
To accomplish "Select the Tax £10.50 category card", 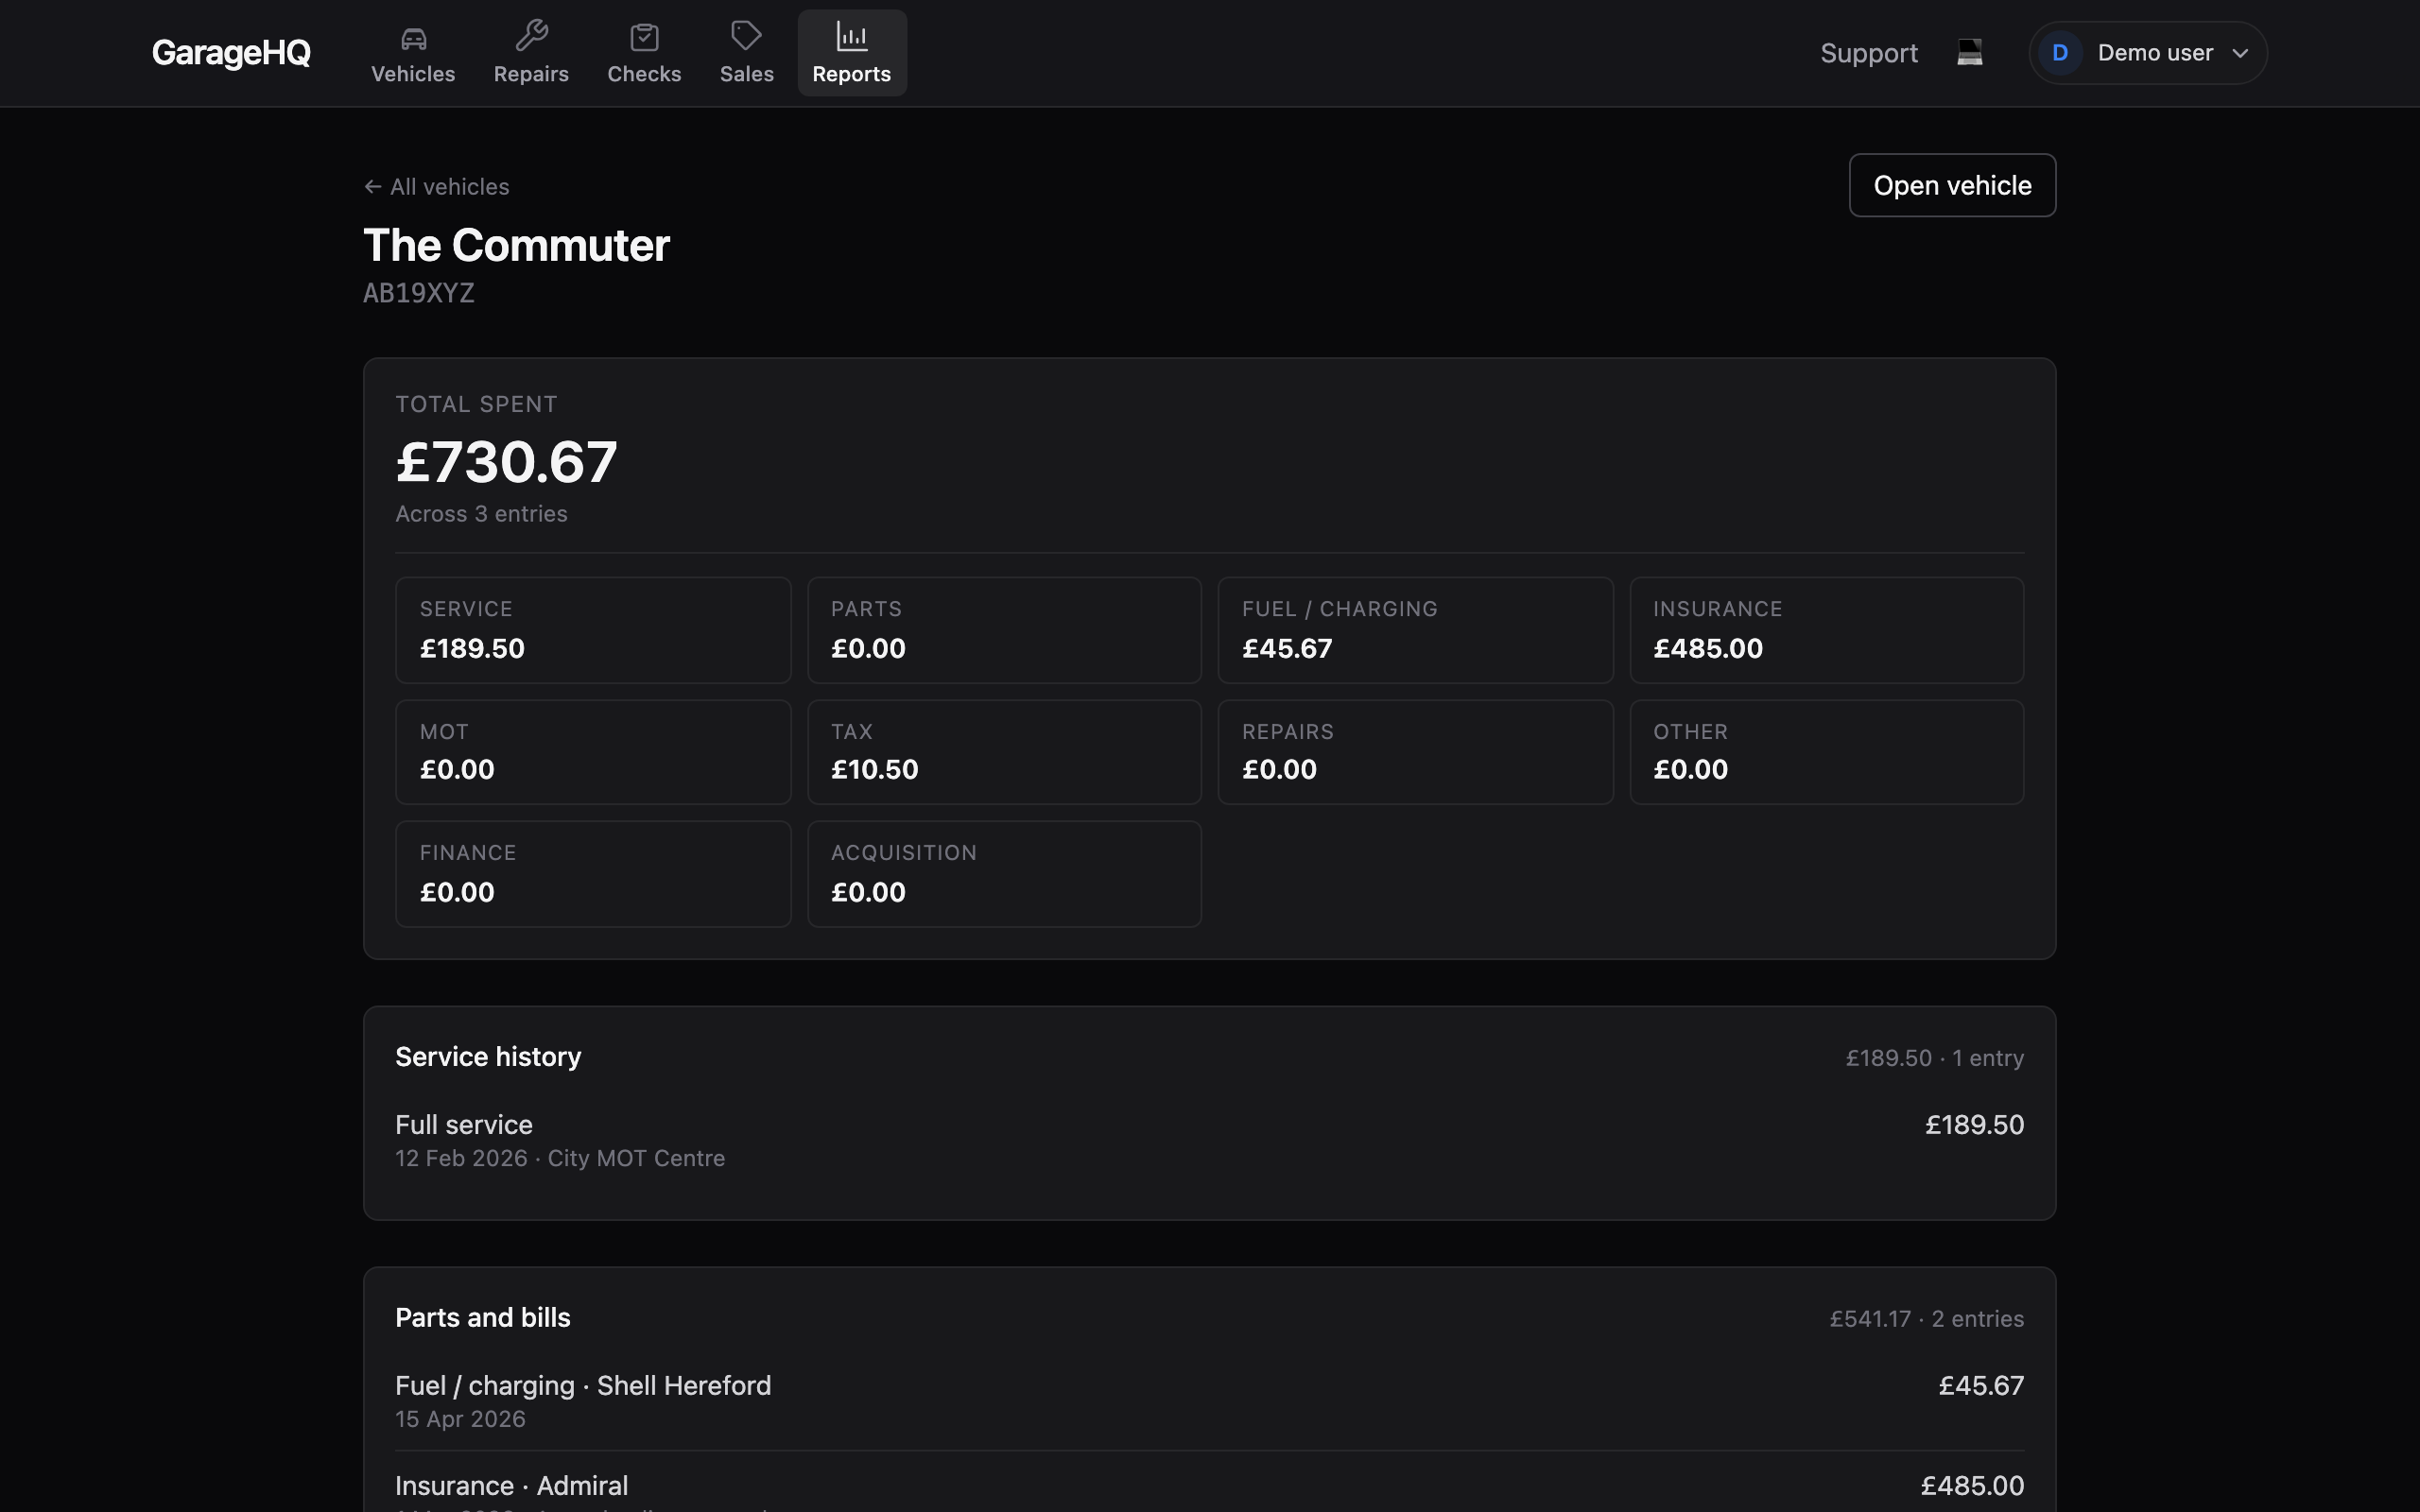I will tap(1004, 752).
